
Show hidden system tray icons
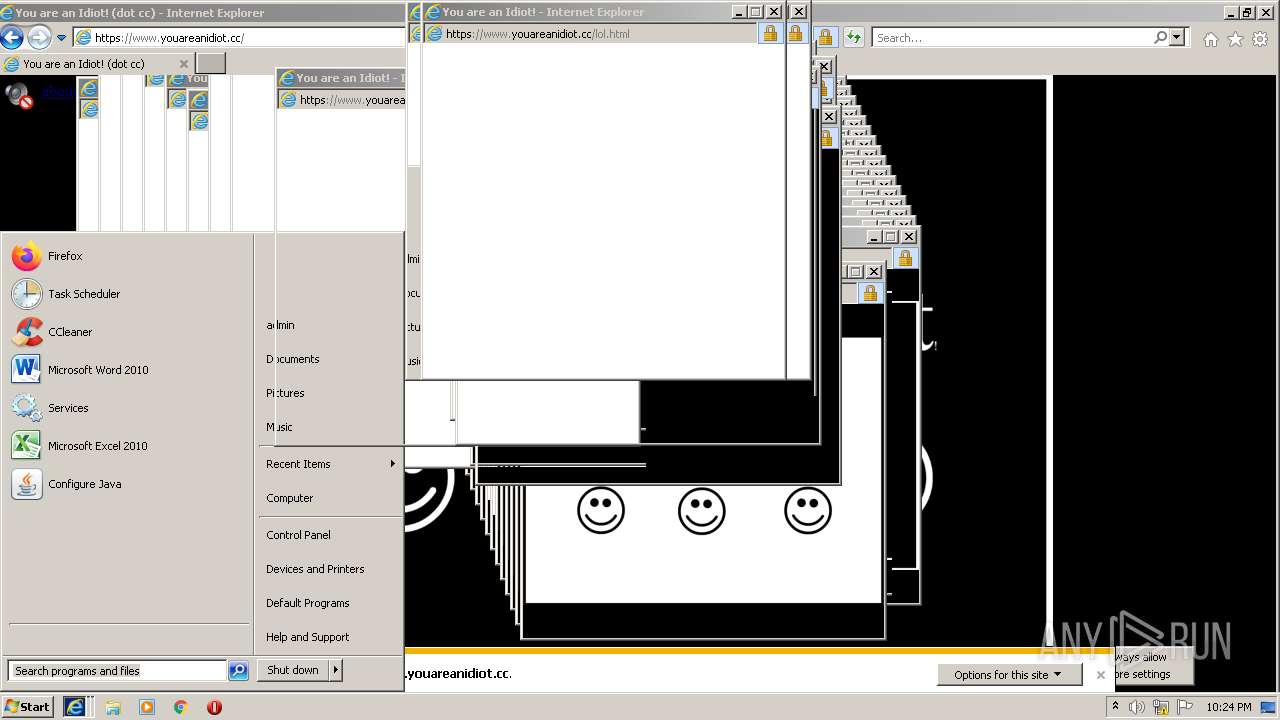pyautogui.click(x=1115, y=706)
